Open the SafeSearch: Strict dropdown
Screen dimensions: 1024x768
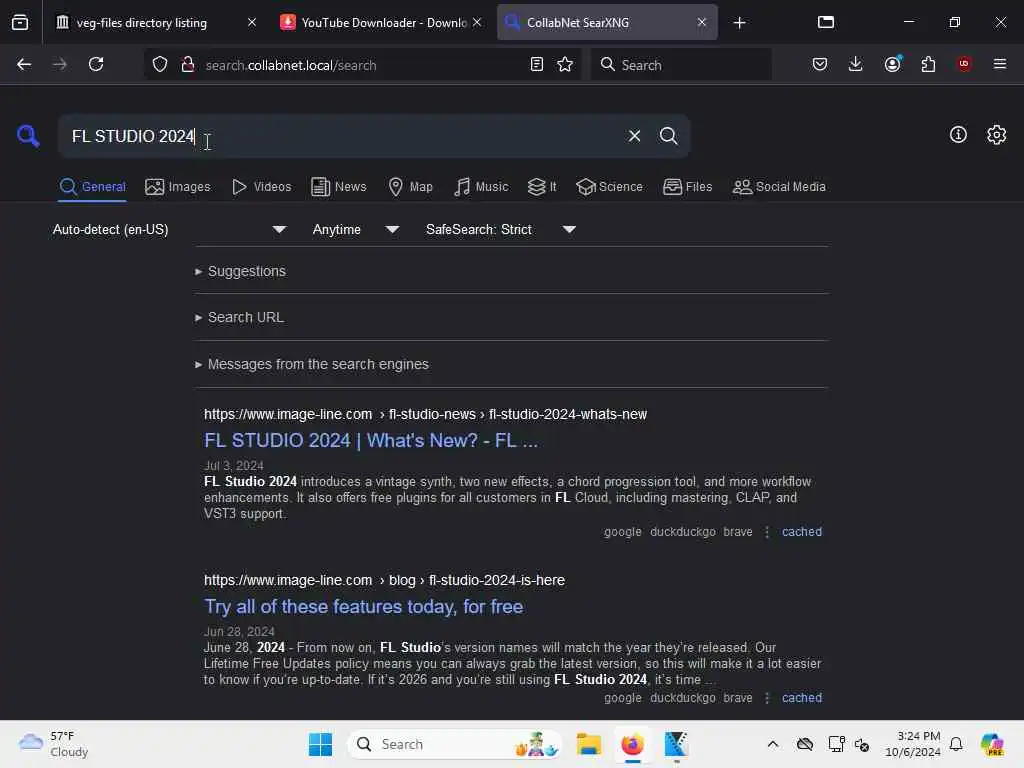click(501, 229)
